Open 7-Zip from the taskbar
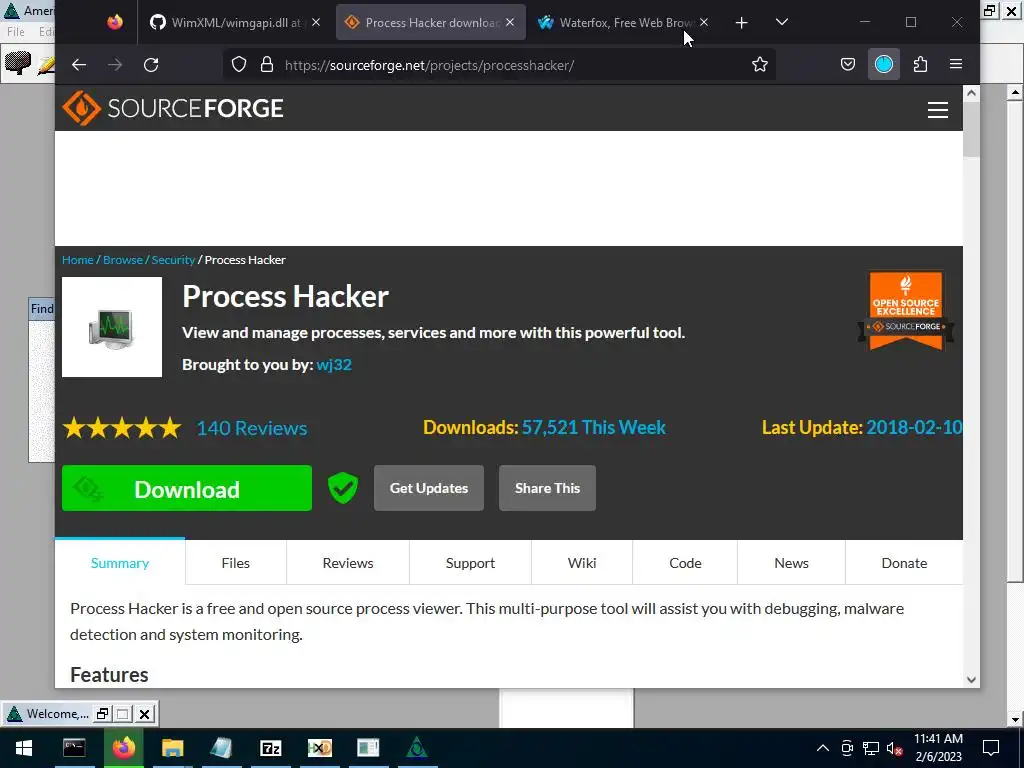This screenshot has height=768, width=1024. [270, 748]
